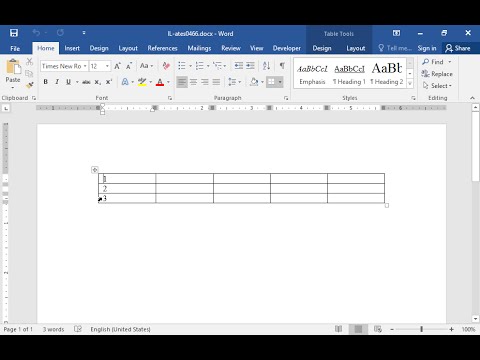Viewport: 480px width, 360px height.
Task: Click Replace in Editing group
Action: [437, 74]
